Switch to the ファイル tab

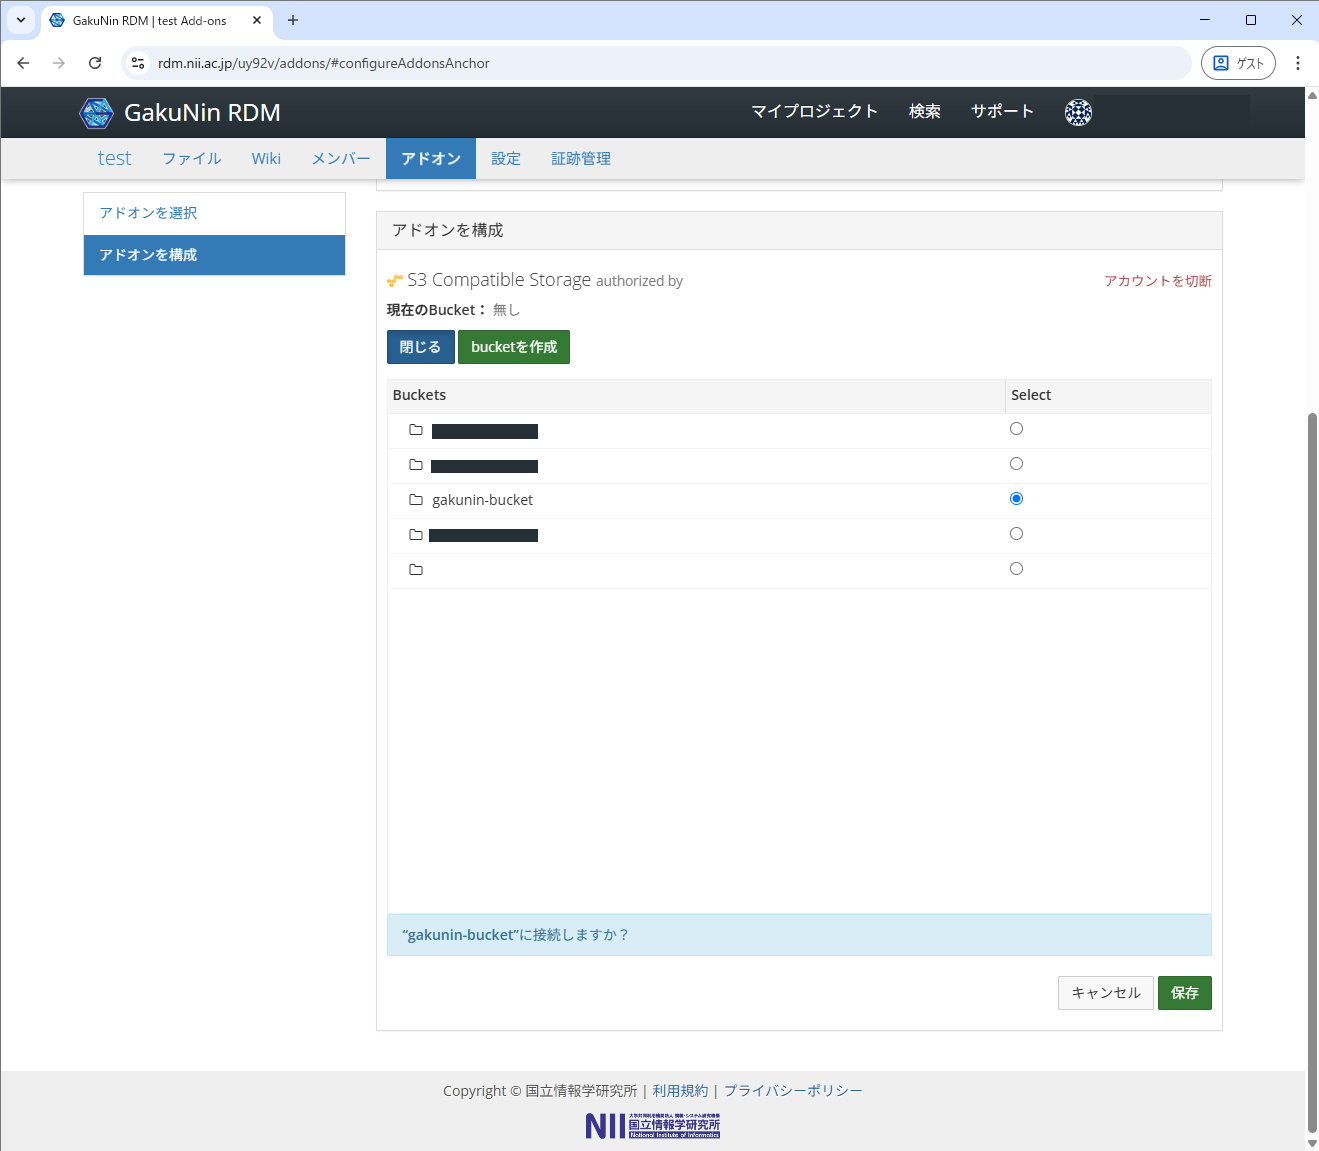point(192,159)
